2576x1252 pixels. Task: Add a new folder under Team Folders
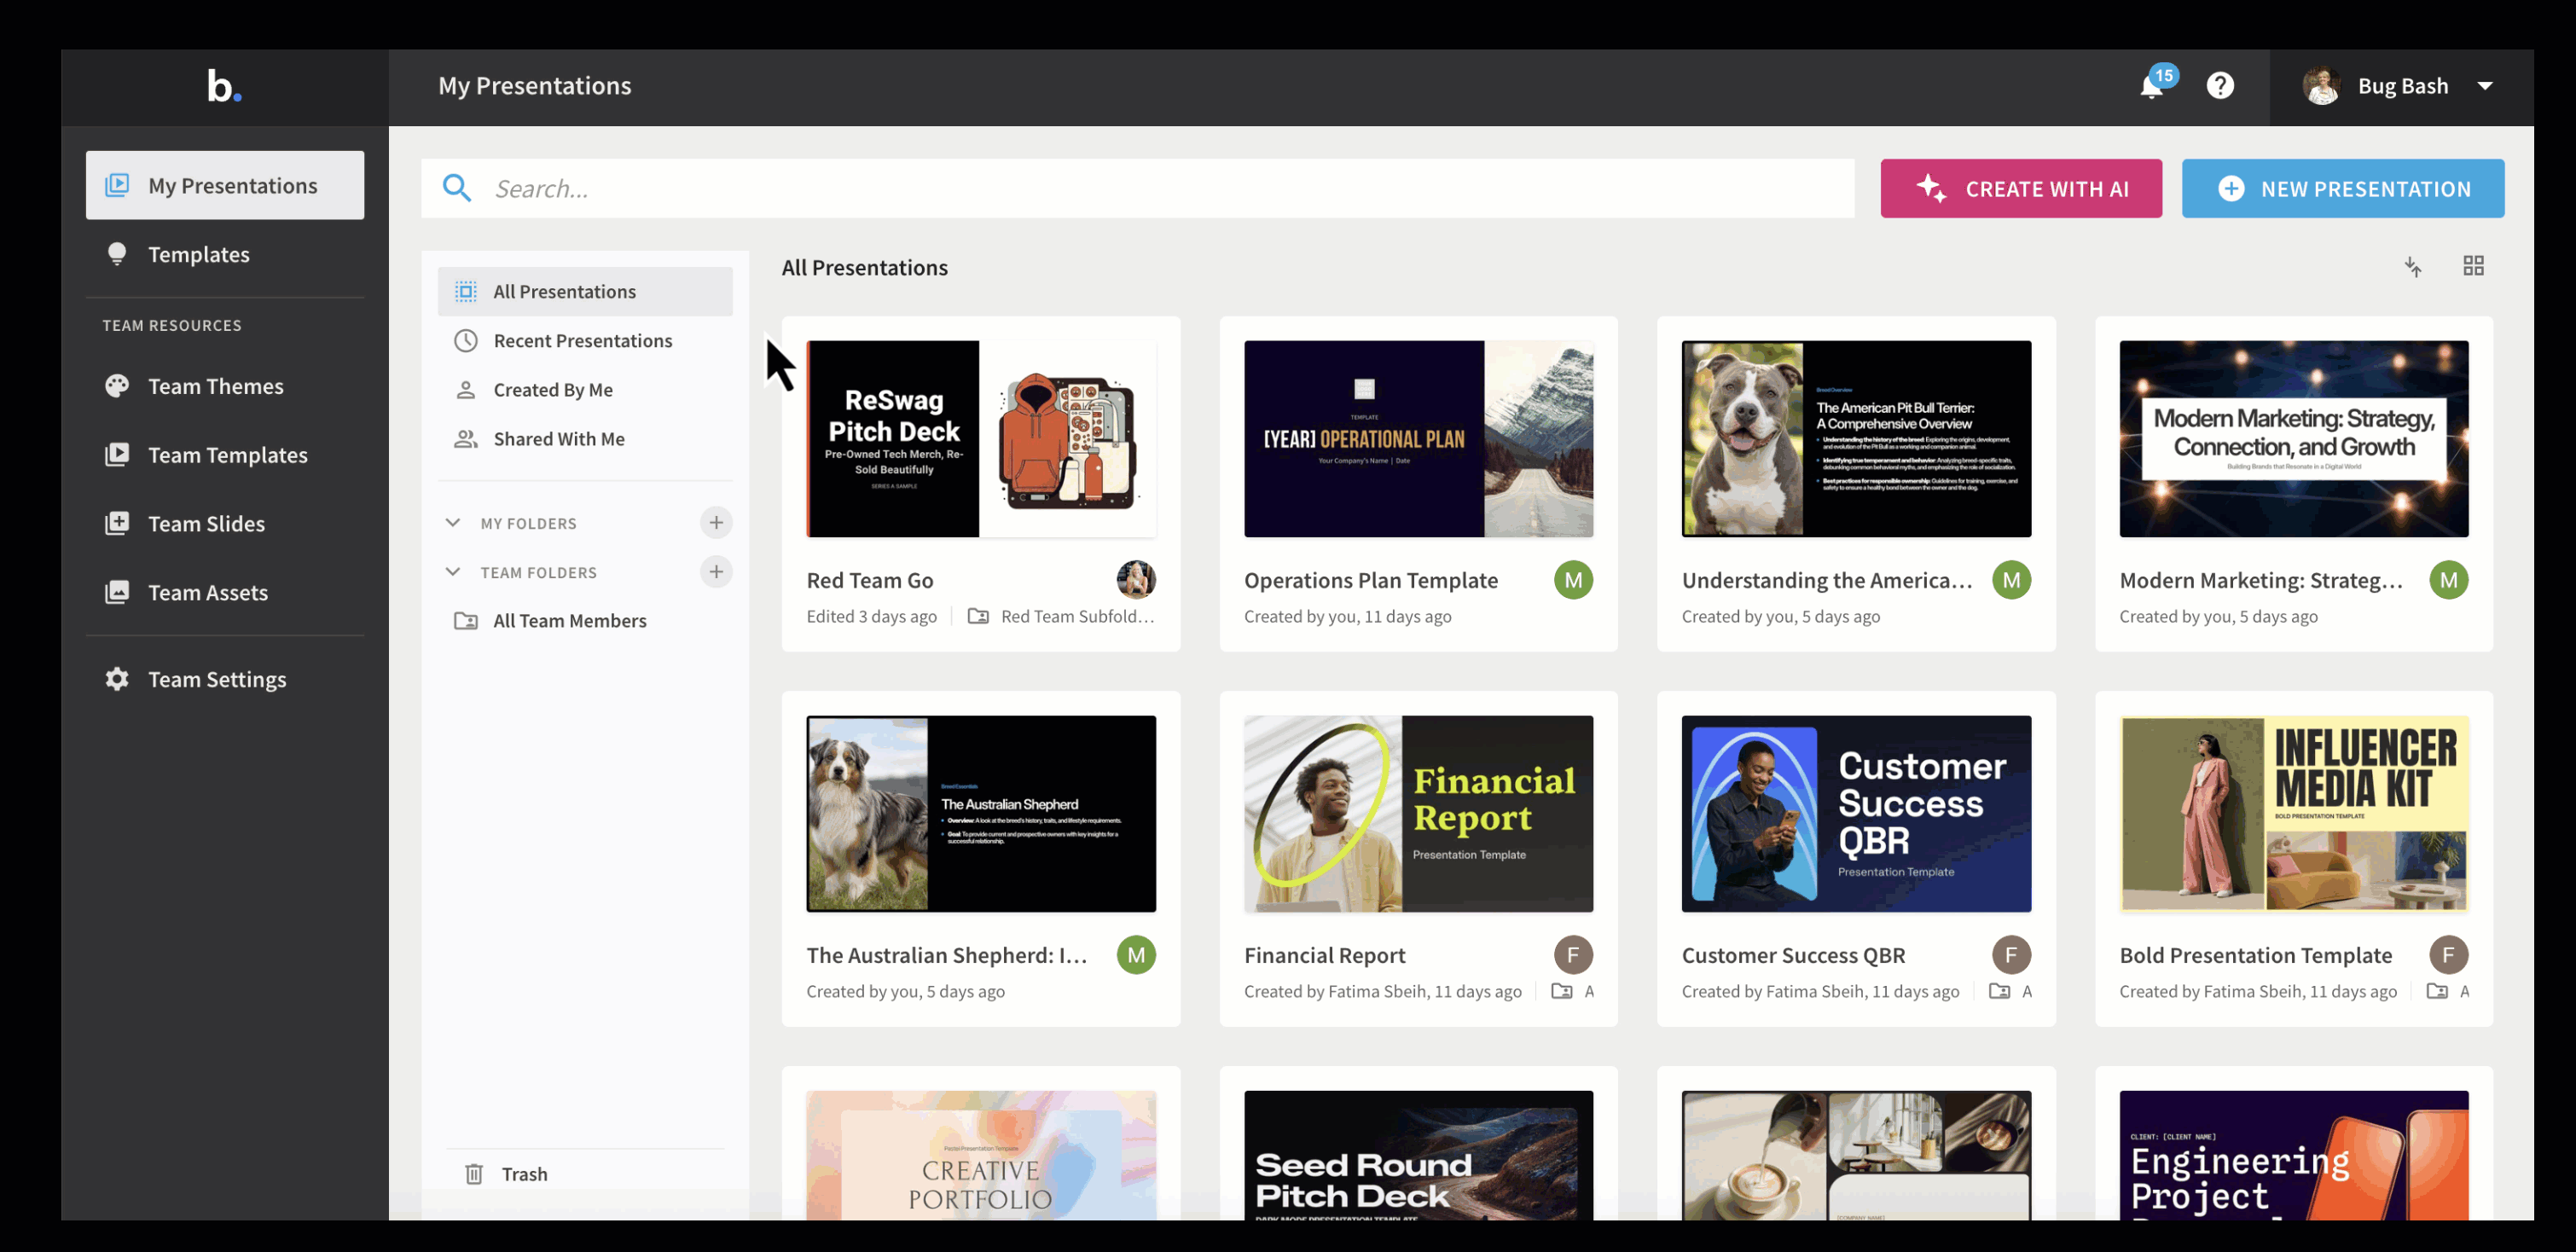[716, 572]
